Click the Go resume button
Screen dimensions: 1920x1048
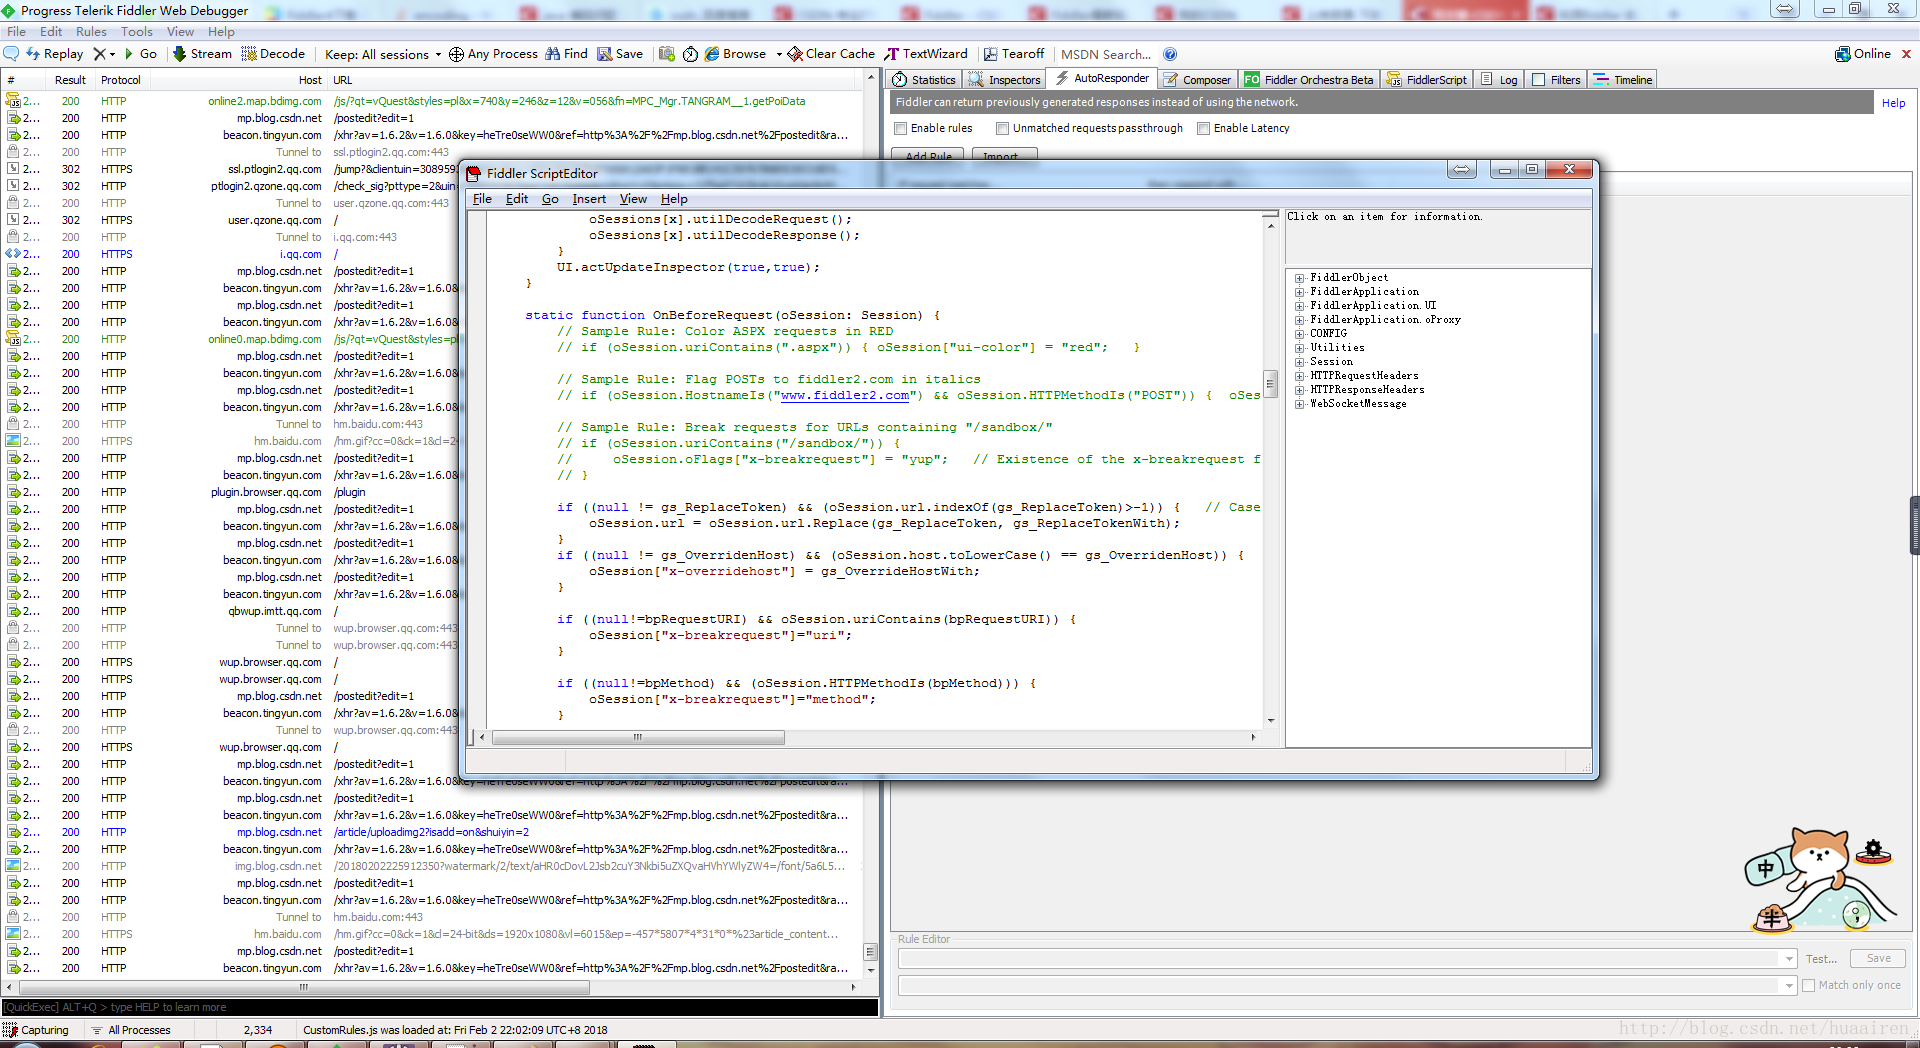click(141, 54)
